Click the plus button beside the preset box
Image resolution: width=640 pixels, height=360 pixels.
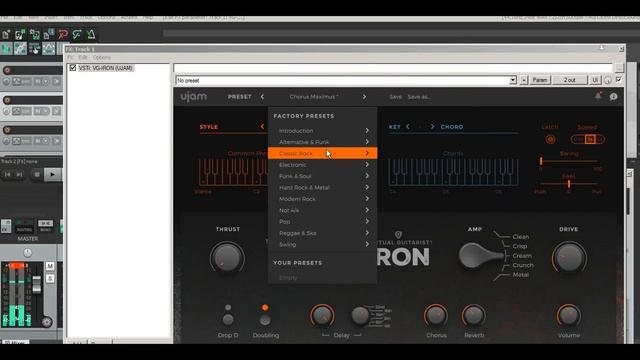click(x=524, y=80)
